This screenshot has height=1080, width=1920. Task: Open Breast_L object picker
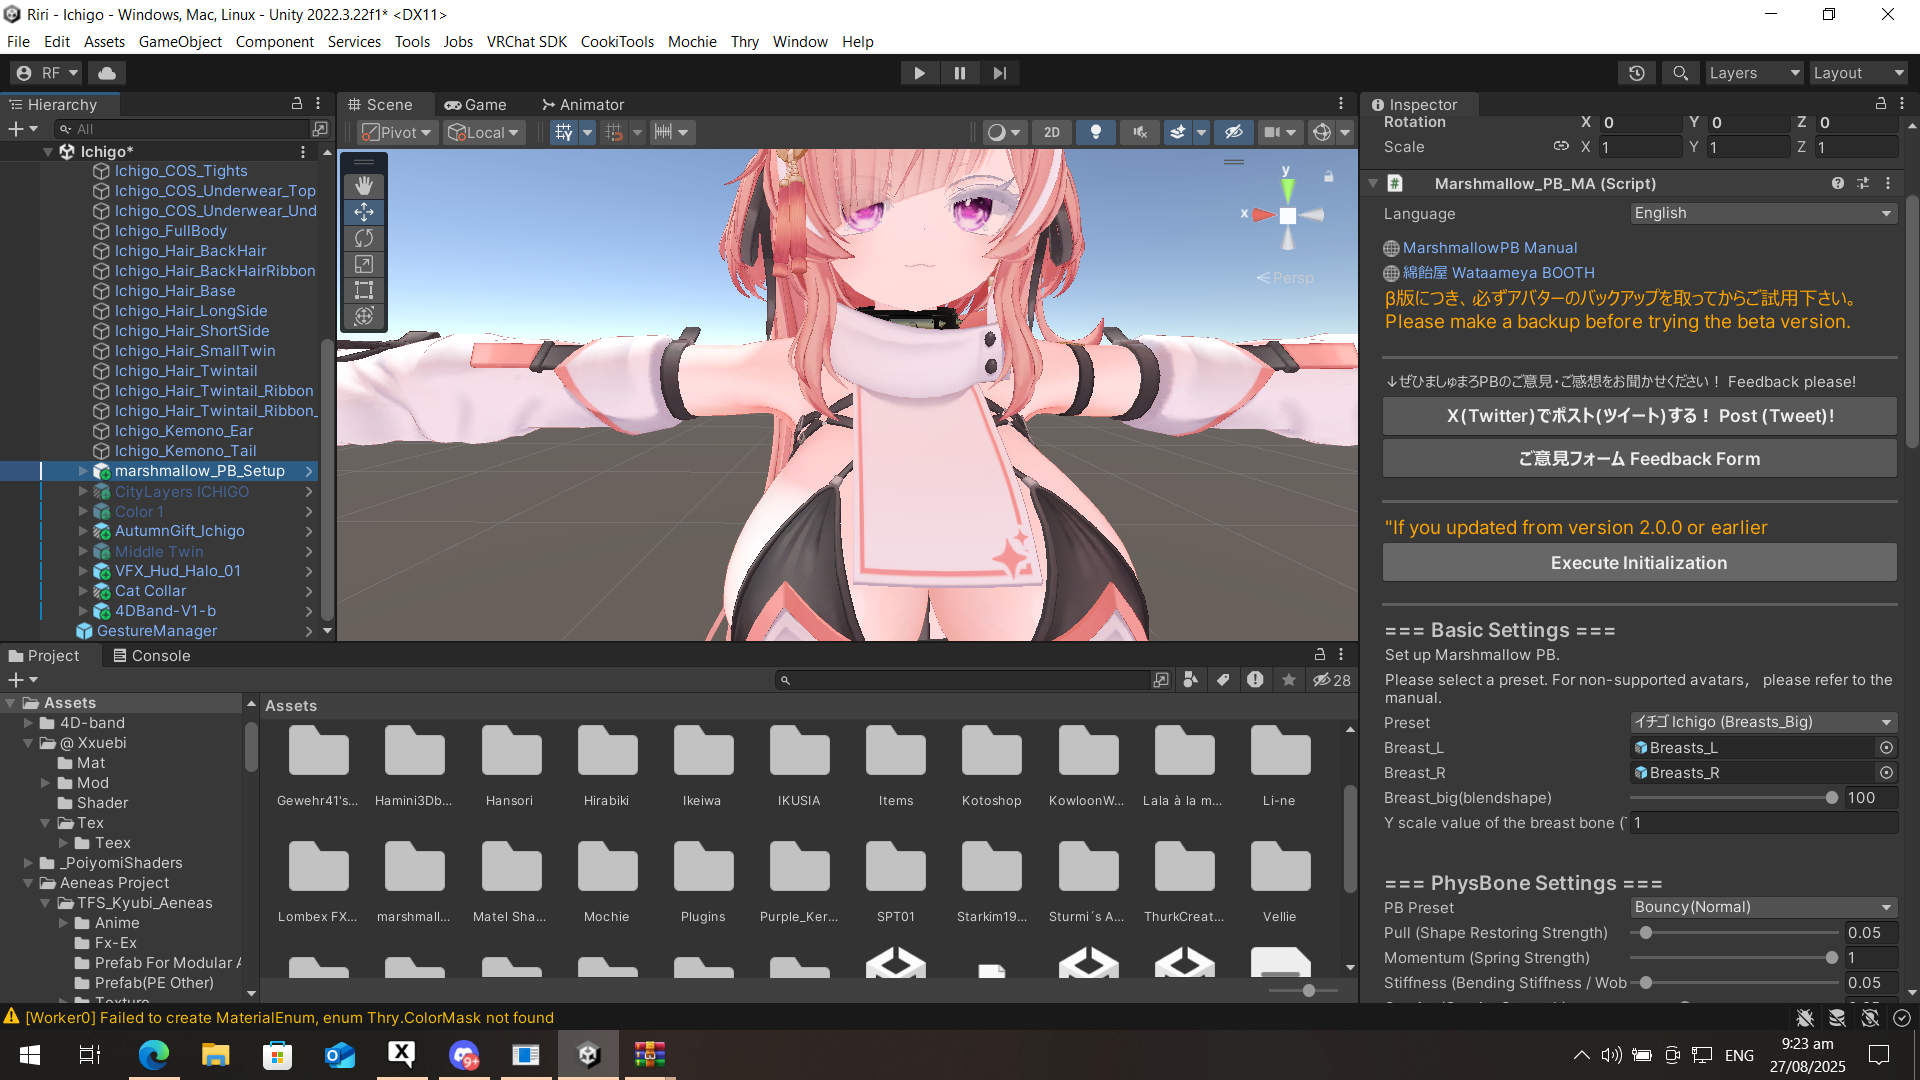[1886, 748]
